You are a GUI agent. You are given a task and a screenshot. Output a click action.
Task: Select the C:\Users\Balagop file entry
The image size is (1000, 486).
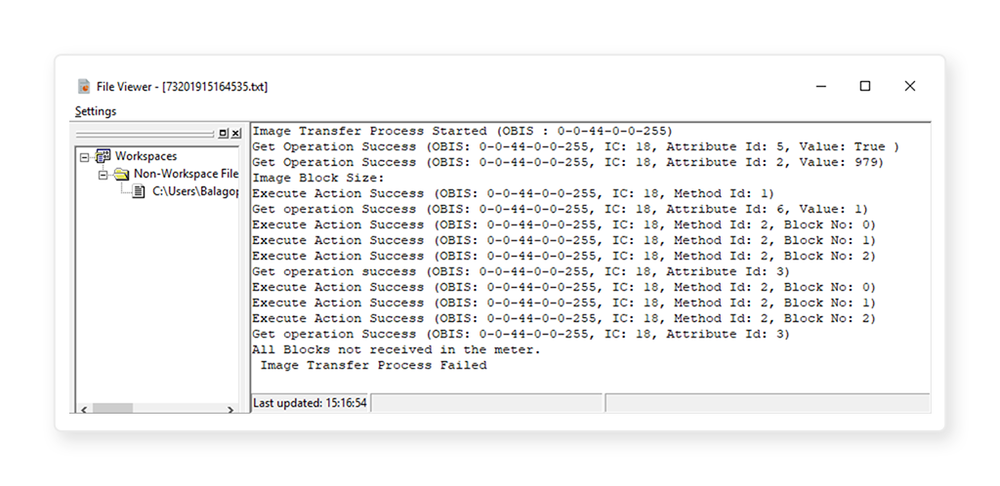click(196, 191)
